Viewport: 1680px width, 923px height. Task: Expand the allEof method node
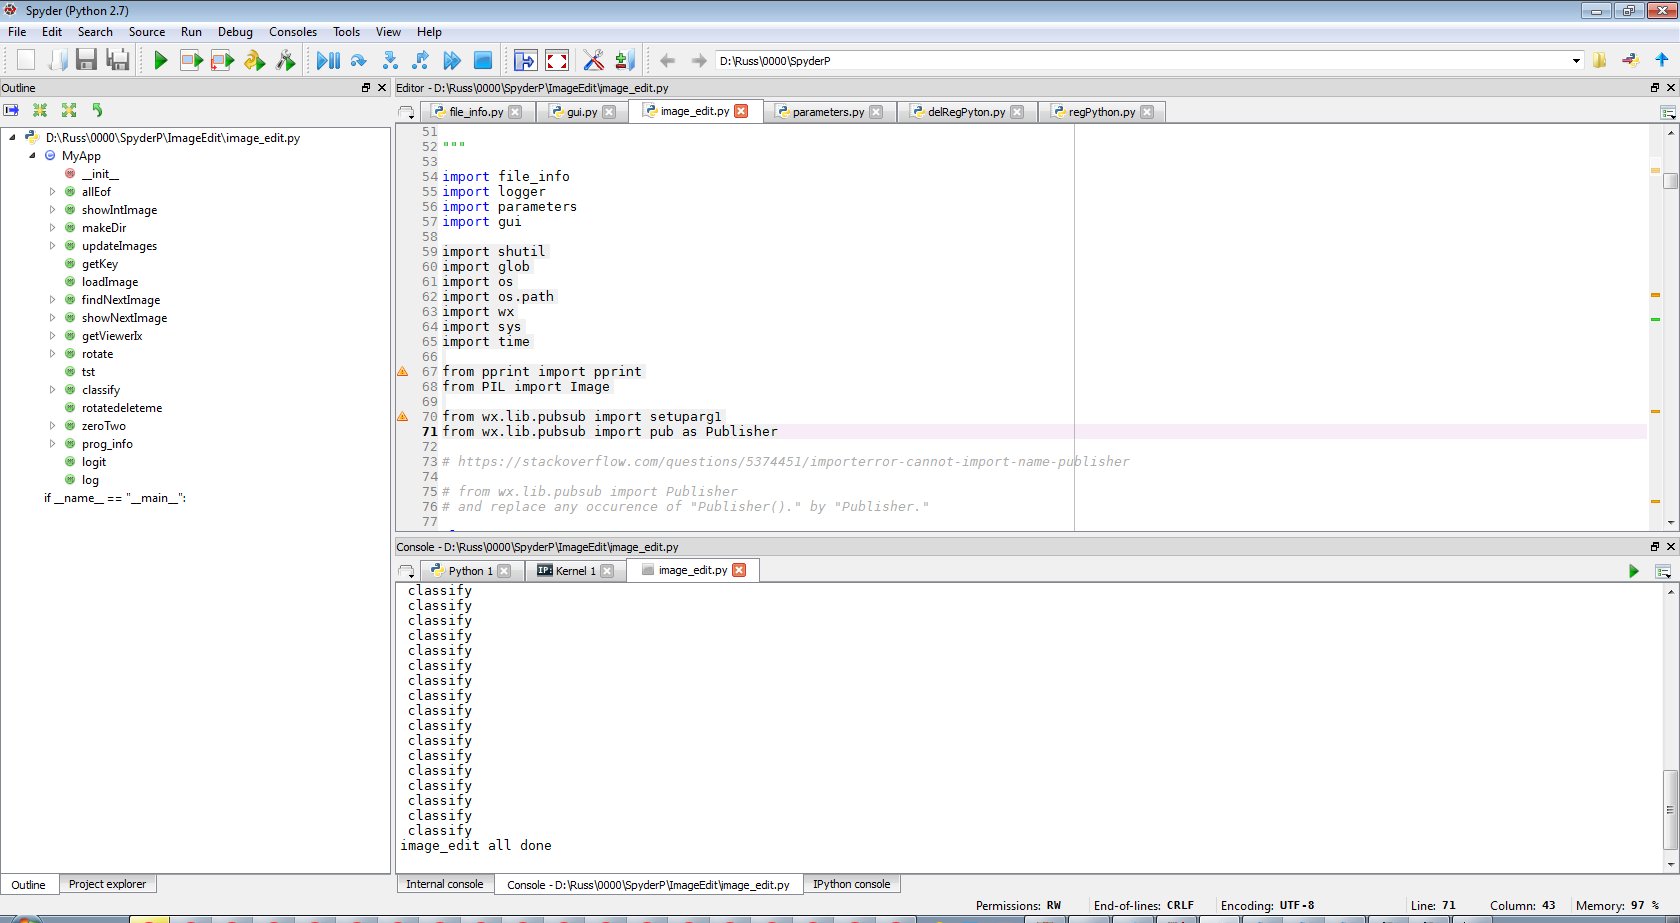52,192
